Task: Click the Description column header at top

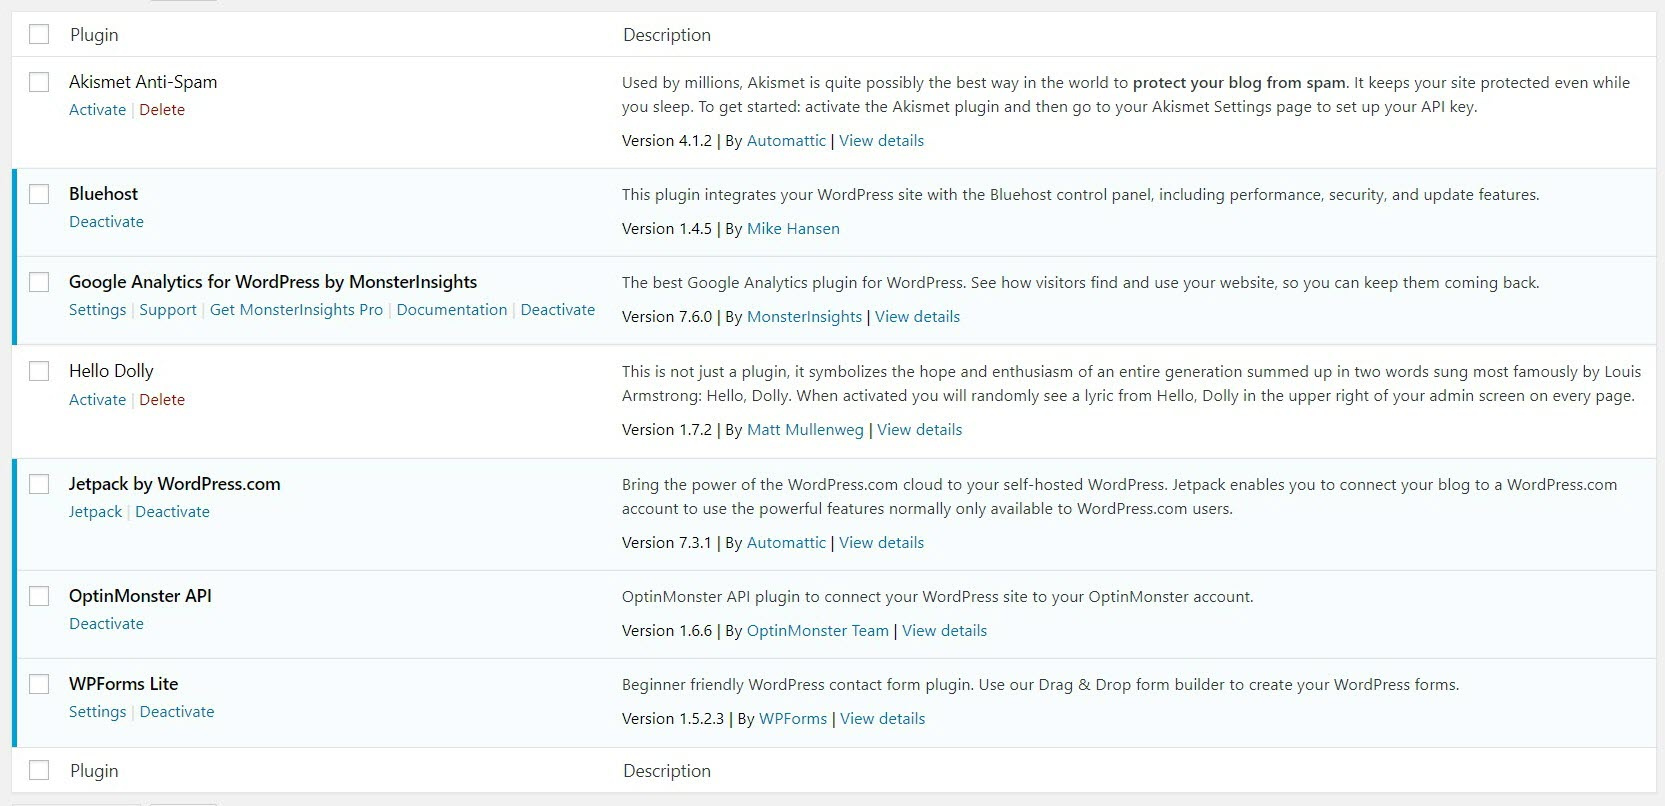Action: 667,35
